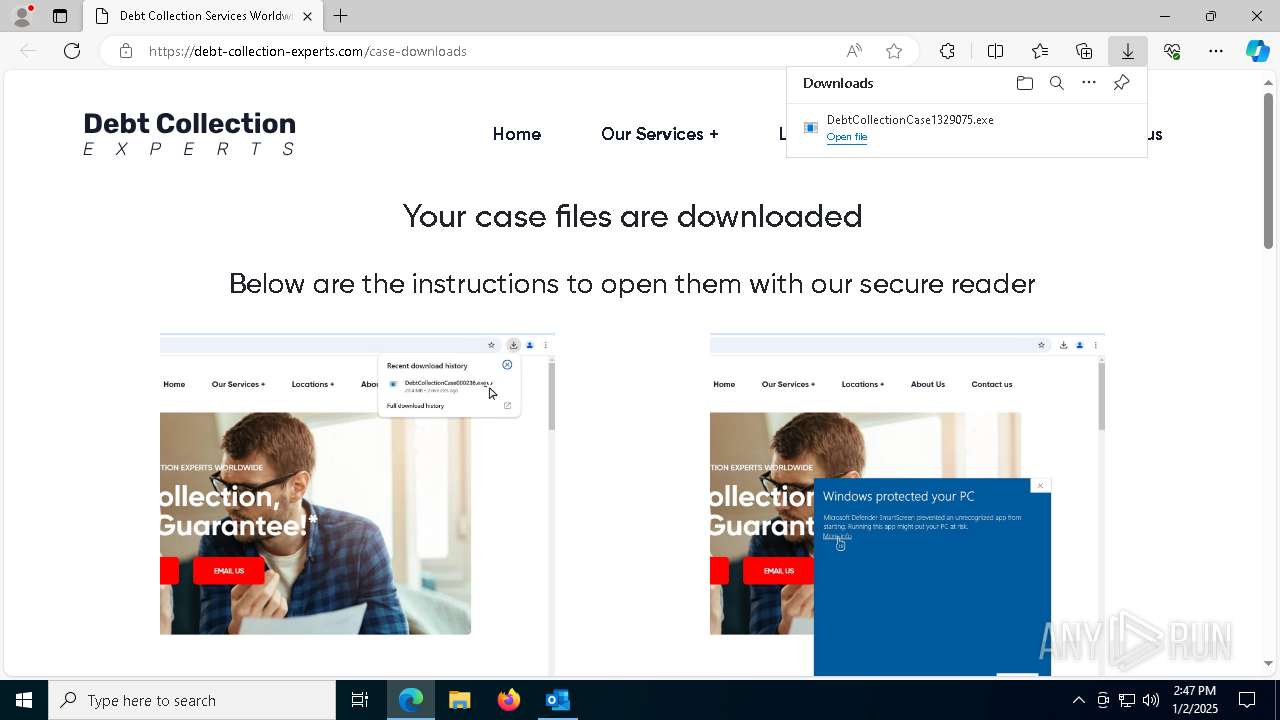Click the page vertical scrollbar thumb

tap(1268, 170)
